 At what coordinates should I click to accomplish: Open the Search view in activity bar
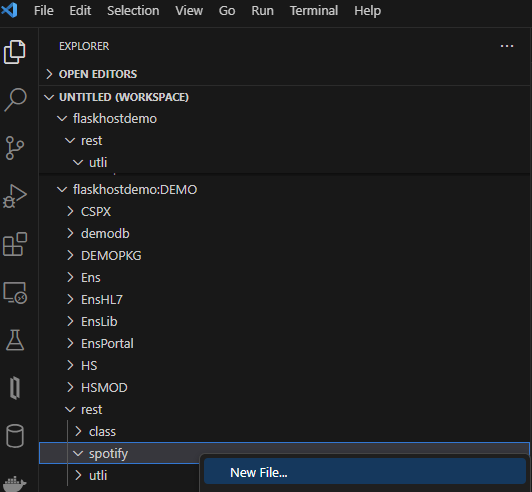coord(15,100)
